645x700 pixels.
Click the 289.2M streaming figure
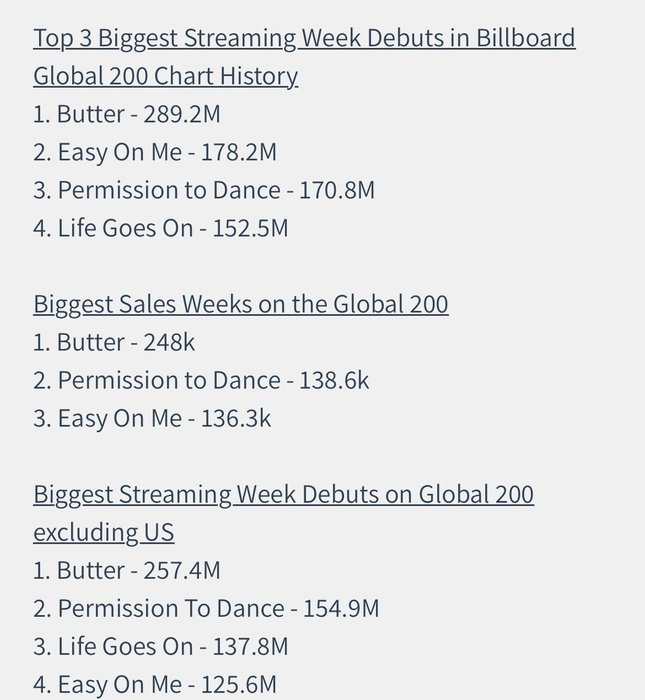click(x=182, y=114)
